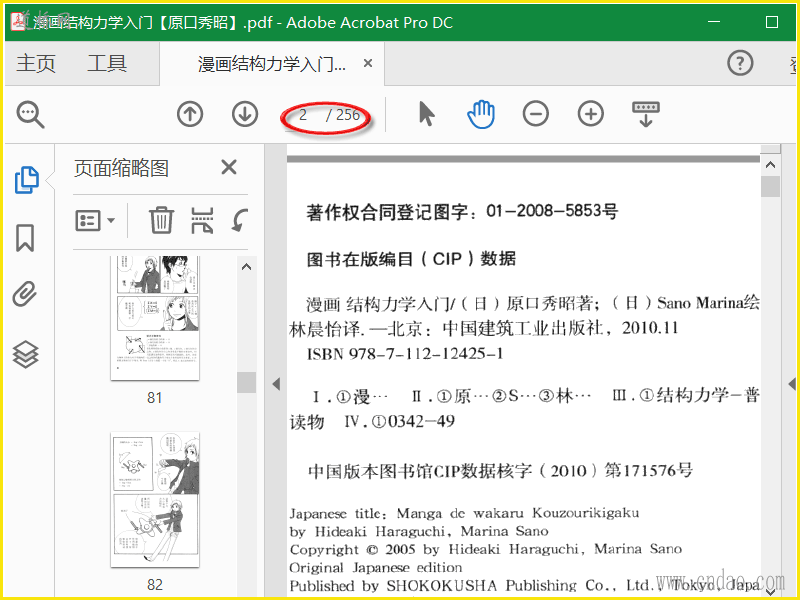This screenshot has width=800, height=600.
Task: Select page 81 thumbnail
Action: tap(155, 318)
